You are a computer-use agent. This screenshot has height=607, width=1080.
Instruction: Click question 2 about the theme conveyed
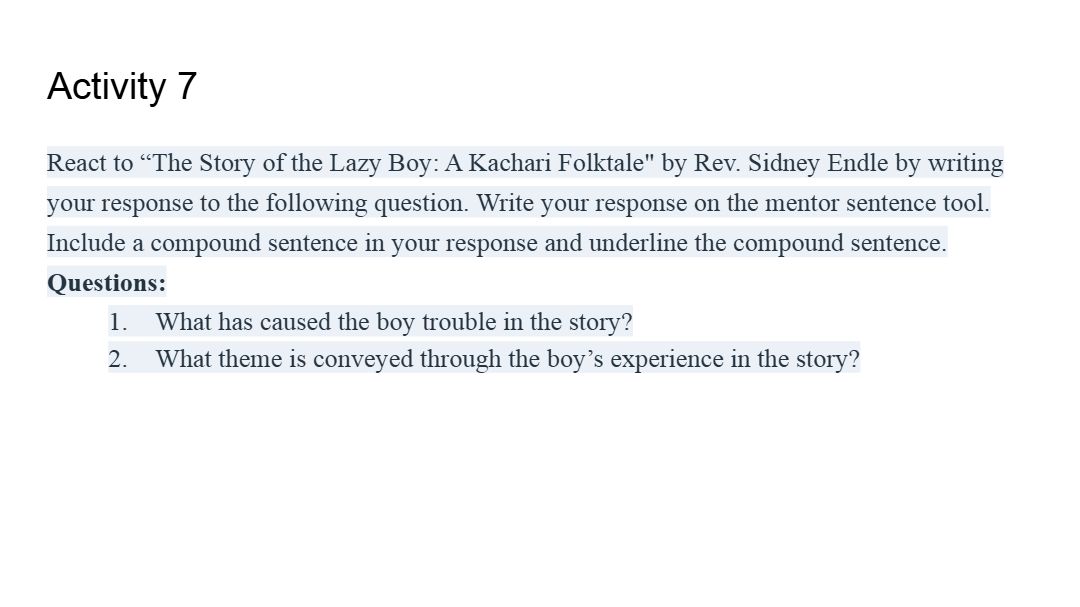(x=508, y=359)
